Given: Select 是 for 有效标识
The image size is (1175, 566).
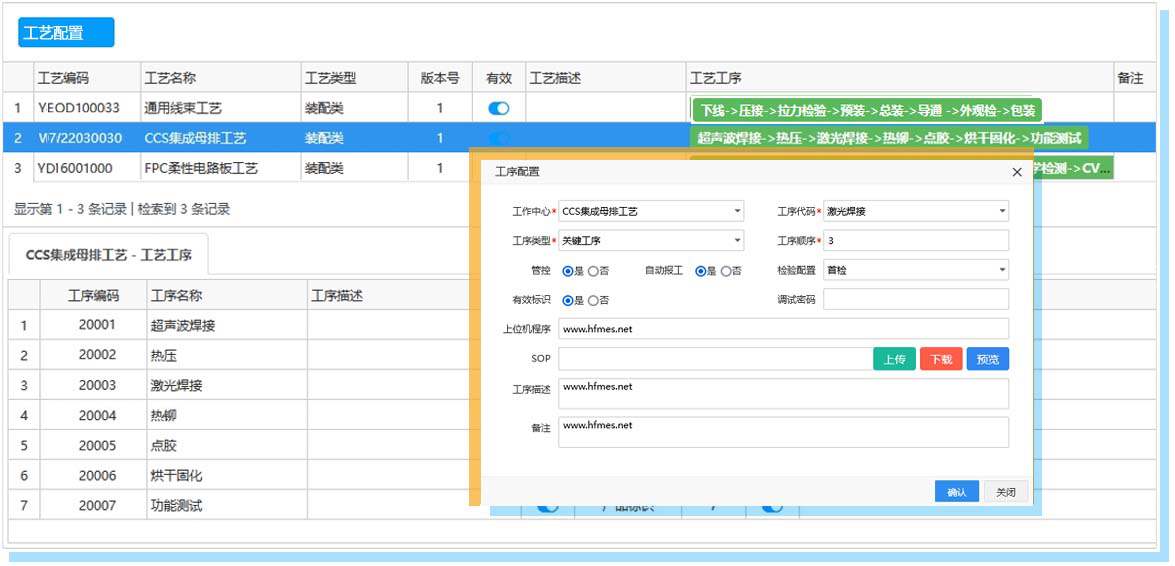Looking at the screenshot, I should [x=568, y=301].
